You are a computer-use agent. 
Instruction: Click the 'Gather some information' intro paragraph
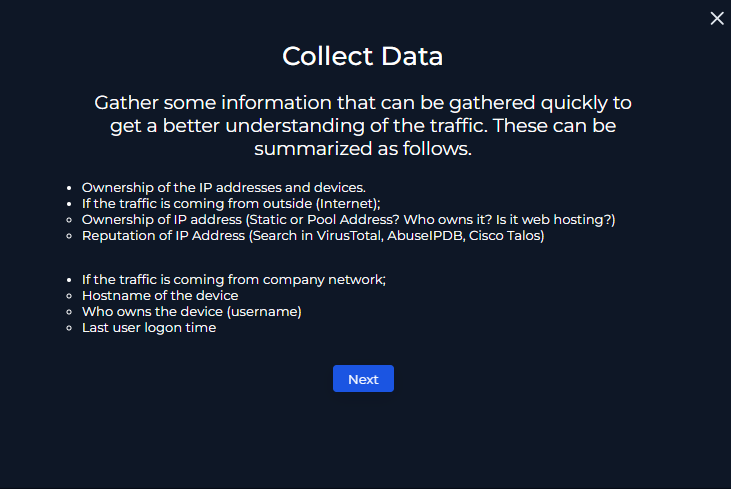coord(363,125)
